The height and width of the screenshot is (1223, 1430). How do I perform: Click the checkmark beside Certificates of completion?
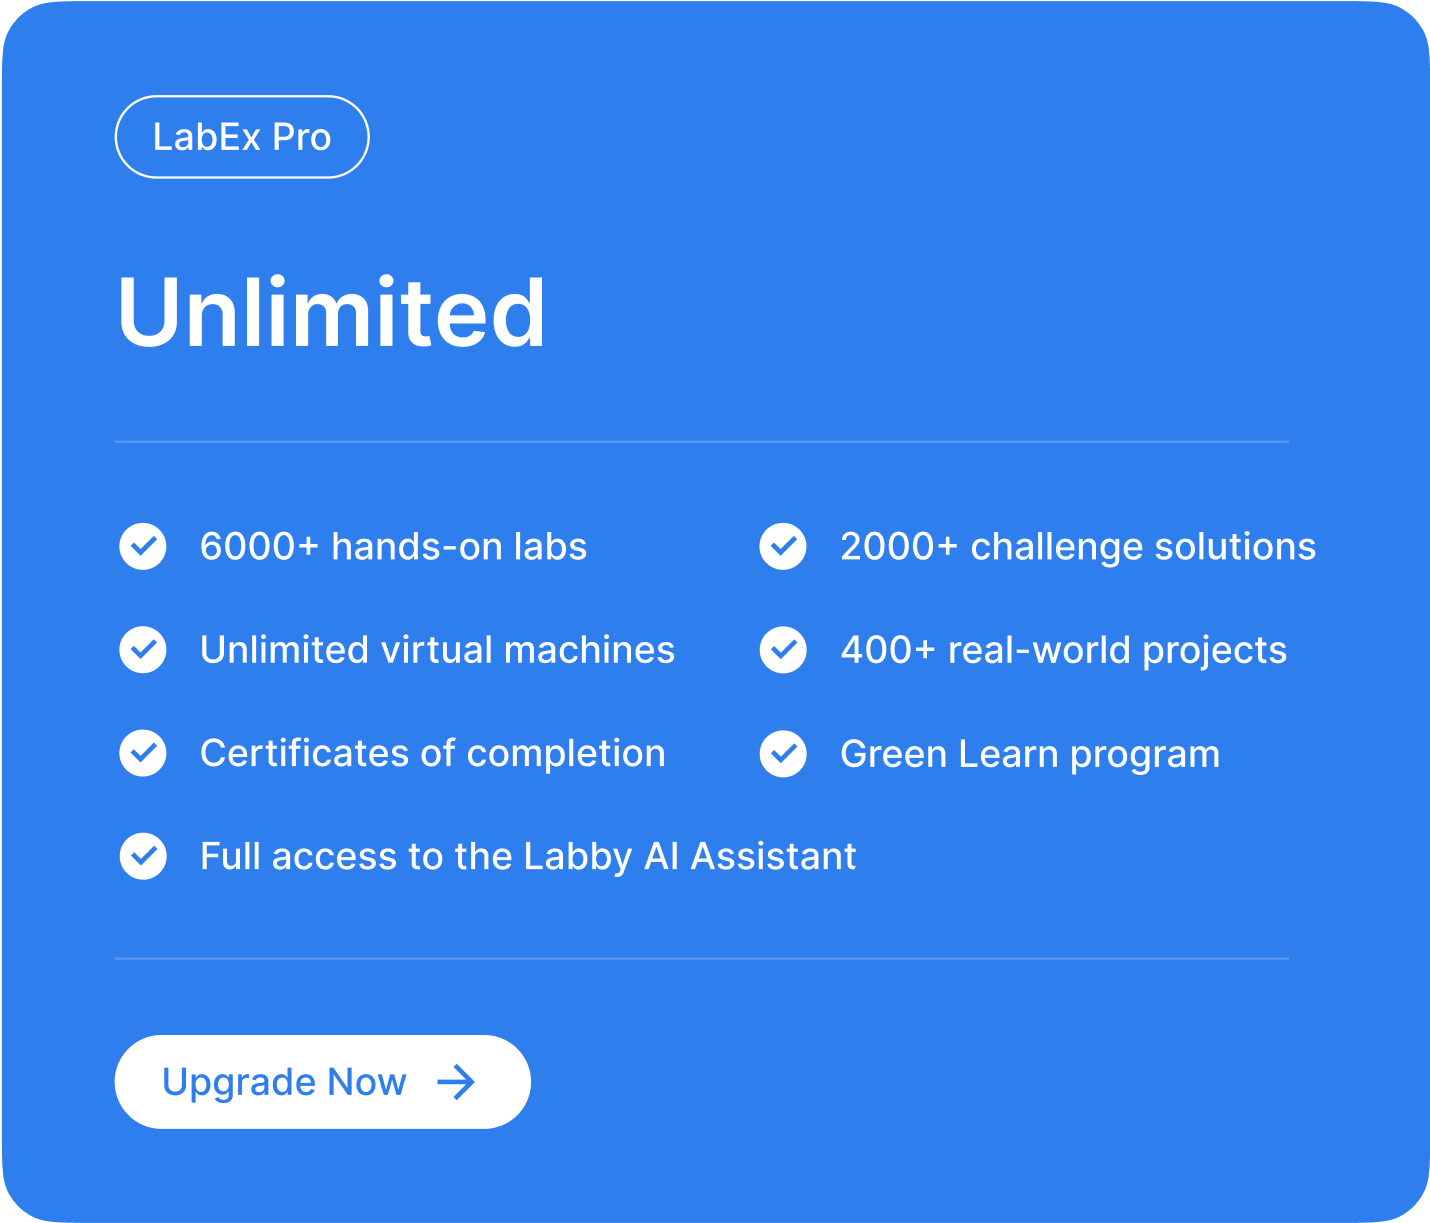[143, 753]
